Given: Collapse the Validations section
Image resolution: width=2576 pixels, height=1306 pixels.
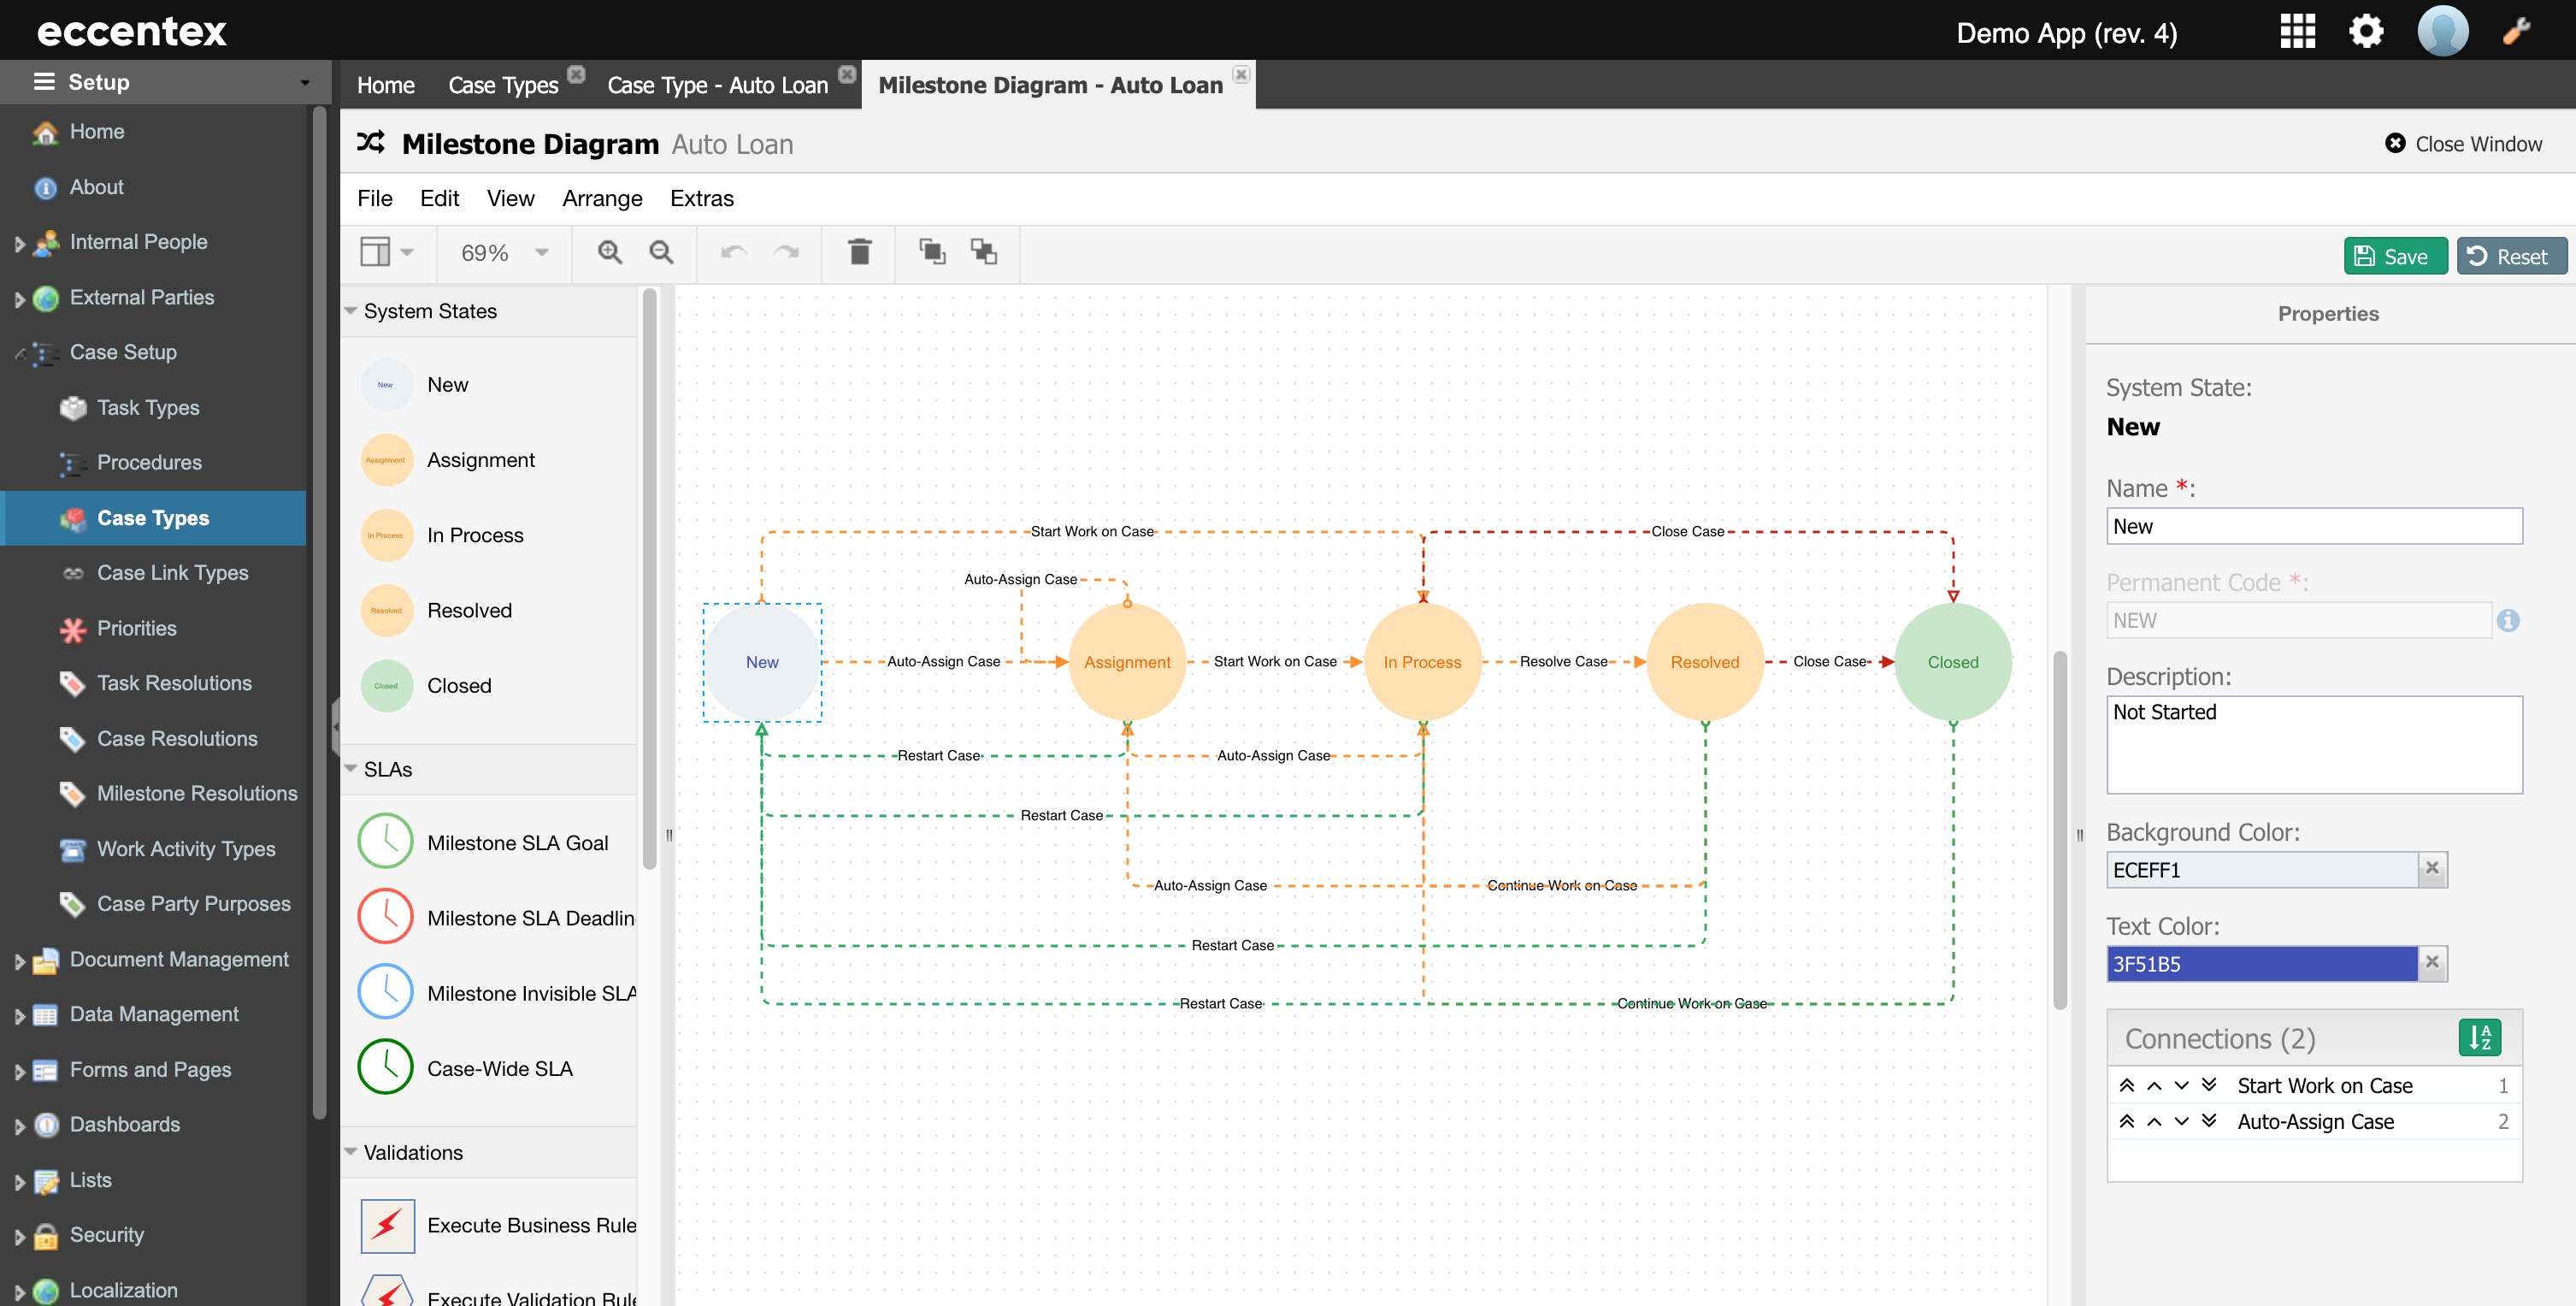Looking at the screenshot, I should [351, 1152].
